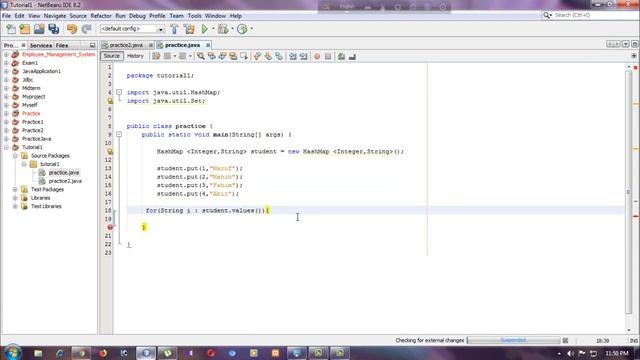Click the Redo arrow icon
640x360 pixels.
[x=86, y=29]
